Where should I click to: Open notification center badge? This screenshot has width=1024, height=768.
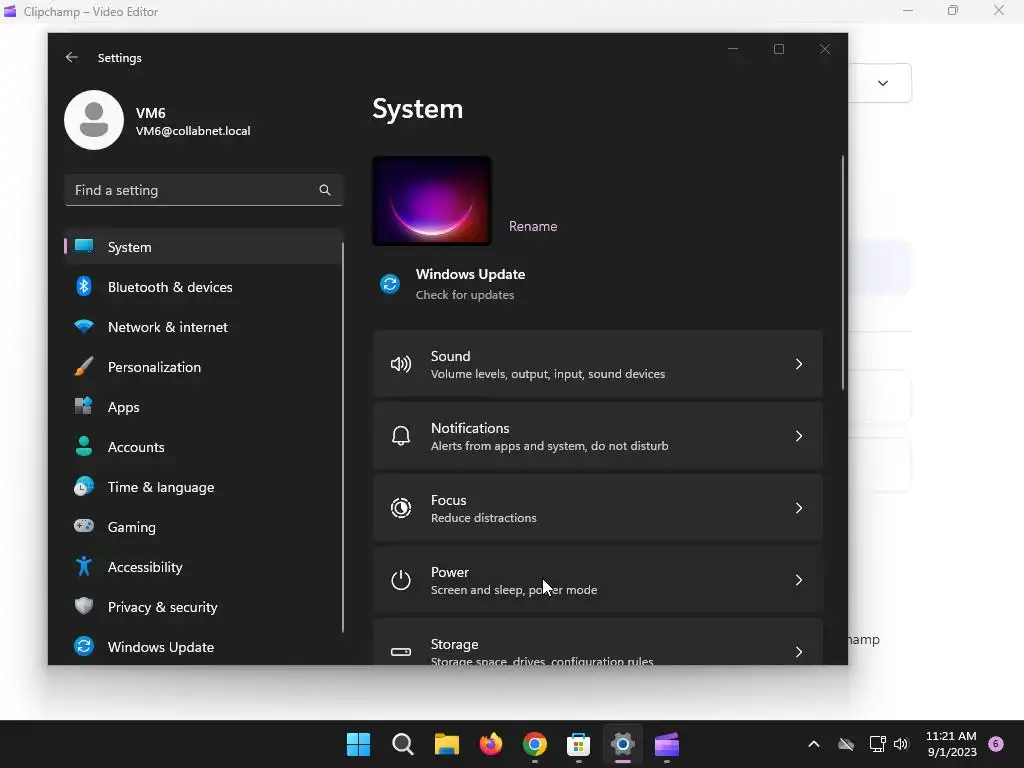pyautogui.click(x=996, y=743)
